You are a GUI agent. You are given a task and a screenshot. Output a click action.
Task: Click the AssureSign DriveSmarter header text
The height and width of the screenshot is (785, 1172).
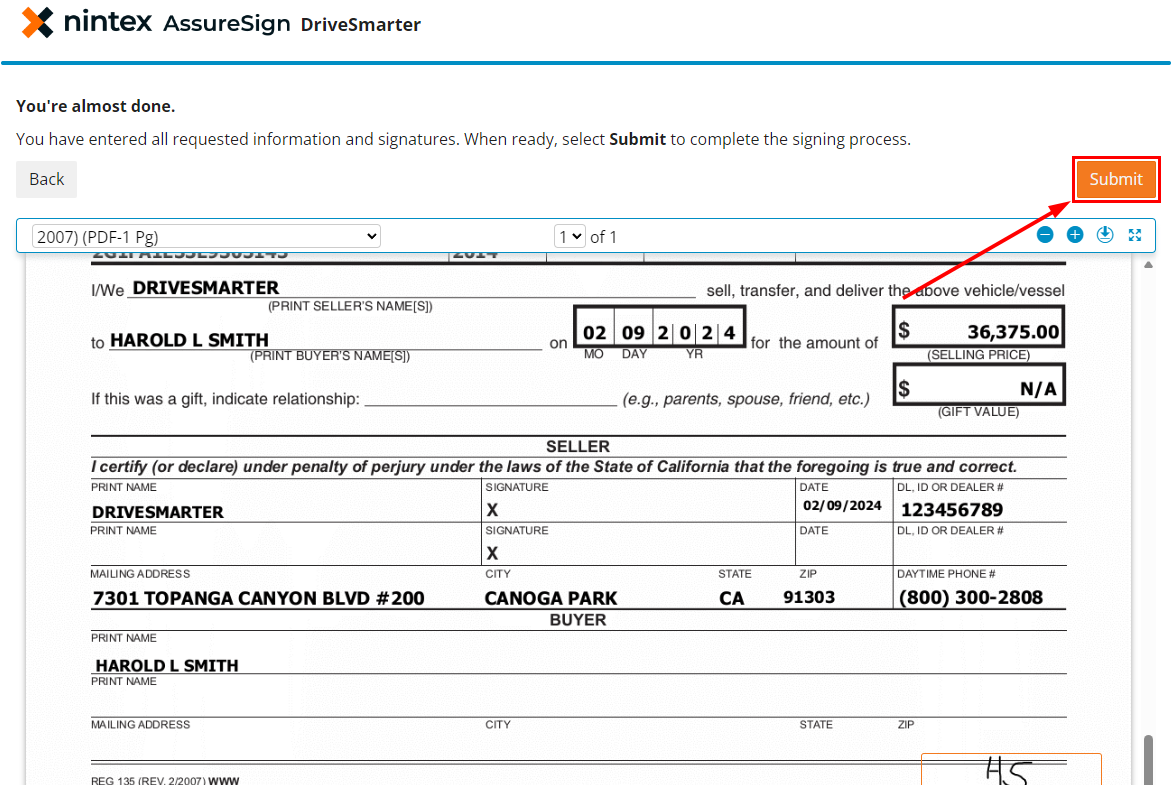[292, 24]
